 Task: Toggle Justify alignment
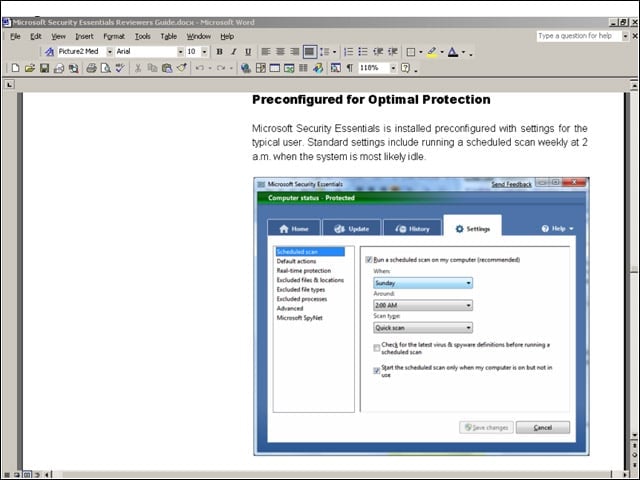pyautogui.click(x=309, y=52)
